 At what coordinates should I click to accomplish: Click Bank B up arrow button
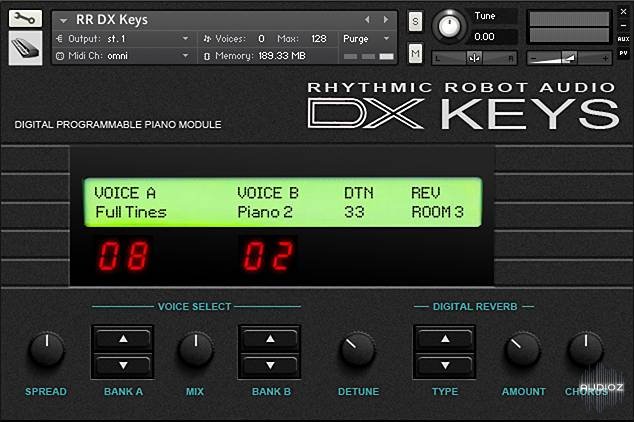pyautogui.click(x=270, y=339)
